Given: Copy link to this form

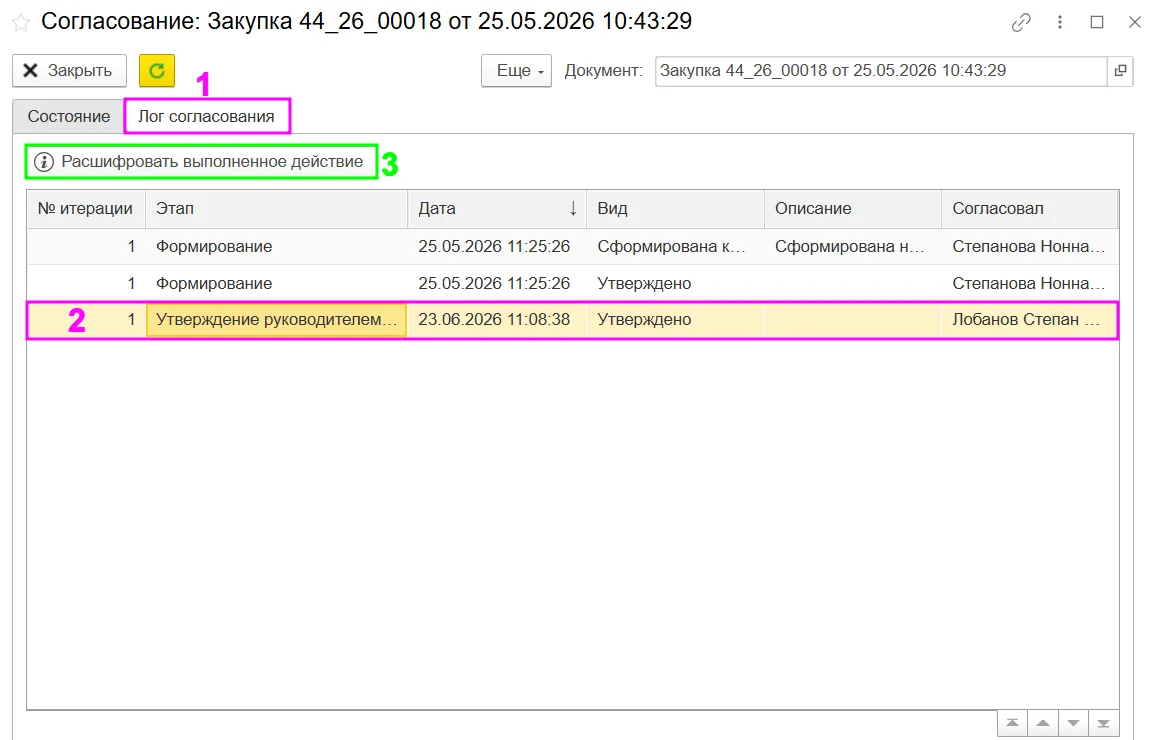Looking at the screenshot, I should click(x=1021, y=23).
